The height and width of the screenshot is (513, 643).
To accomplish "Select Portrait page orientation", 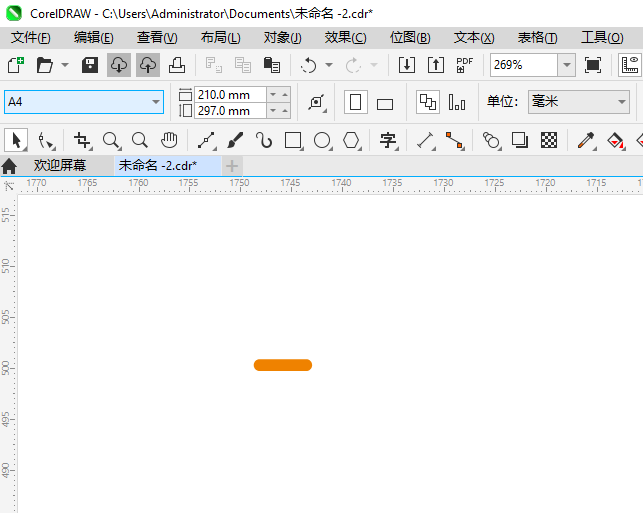I will coord(356,102).
